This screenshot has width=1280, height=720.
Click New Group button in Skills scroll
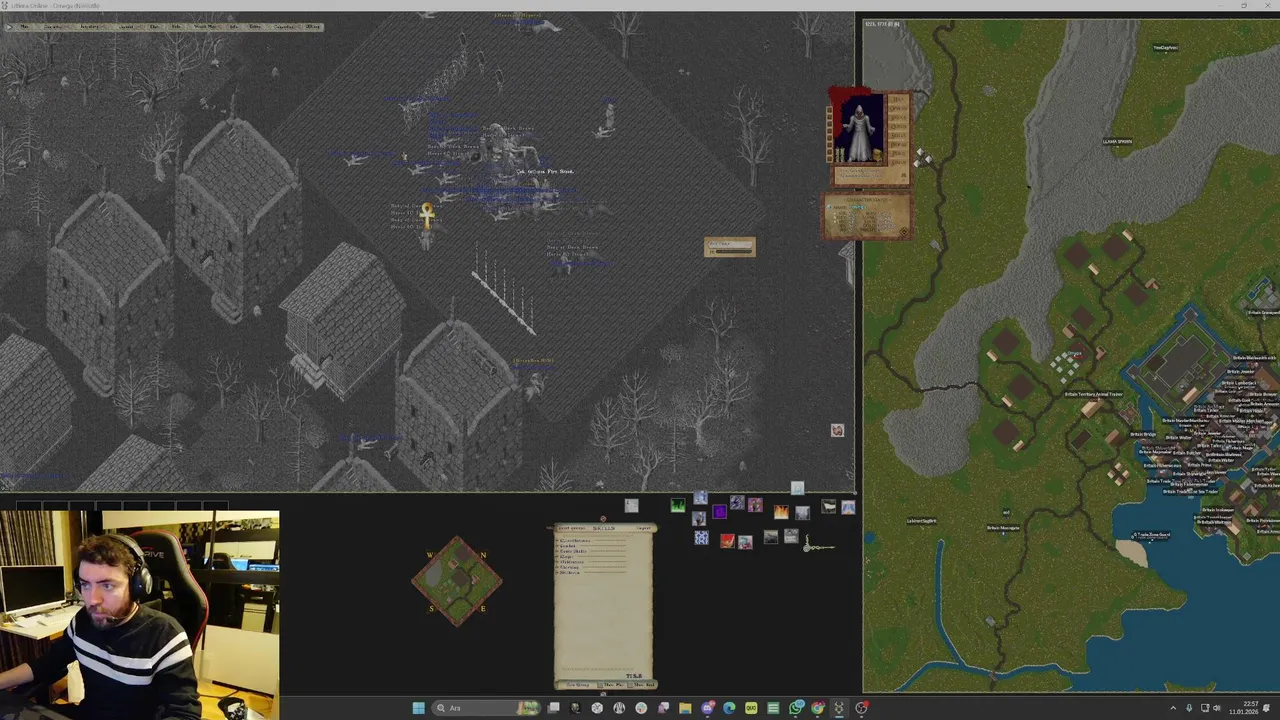tap(578, 684)
